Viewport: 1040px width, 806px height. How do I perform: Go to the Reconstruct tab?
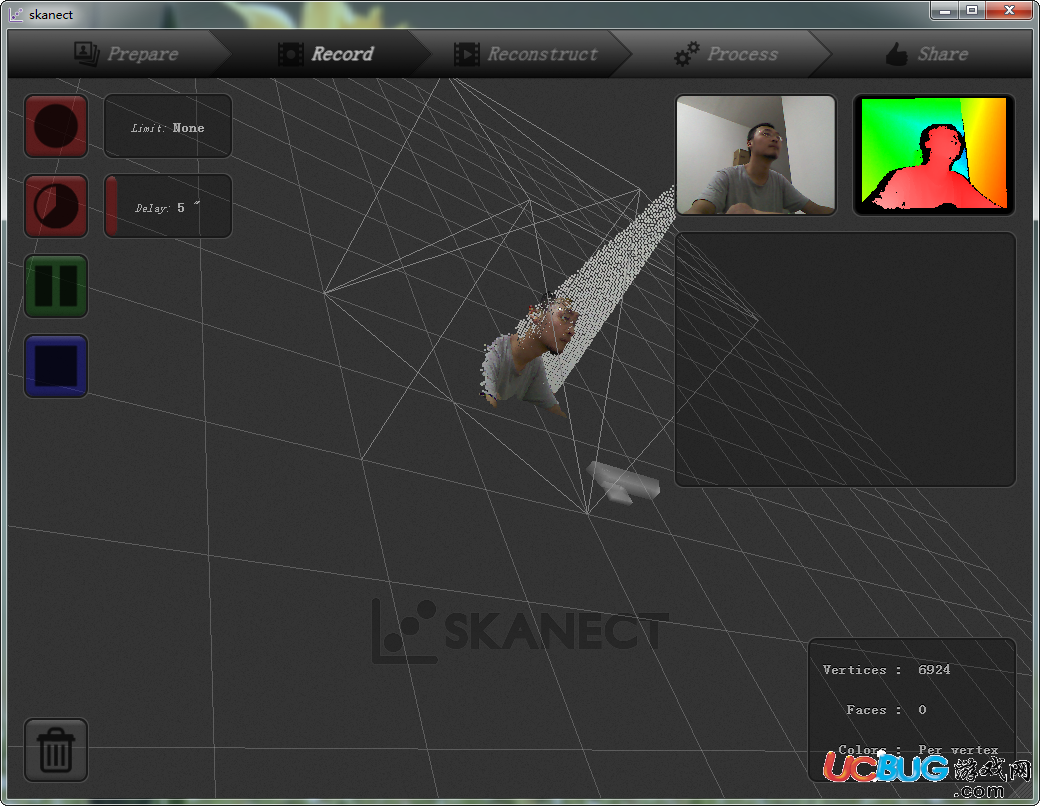tap(525, 54)
